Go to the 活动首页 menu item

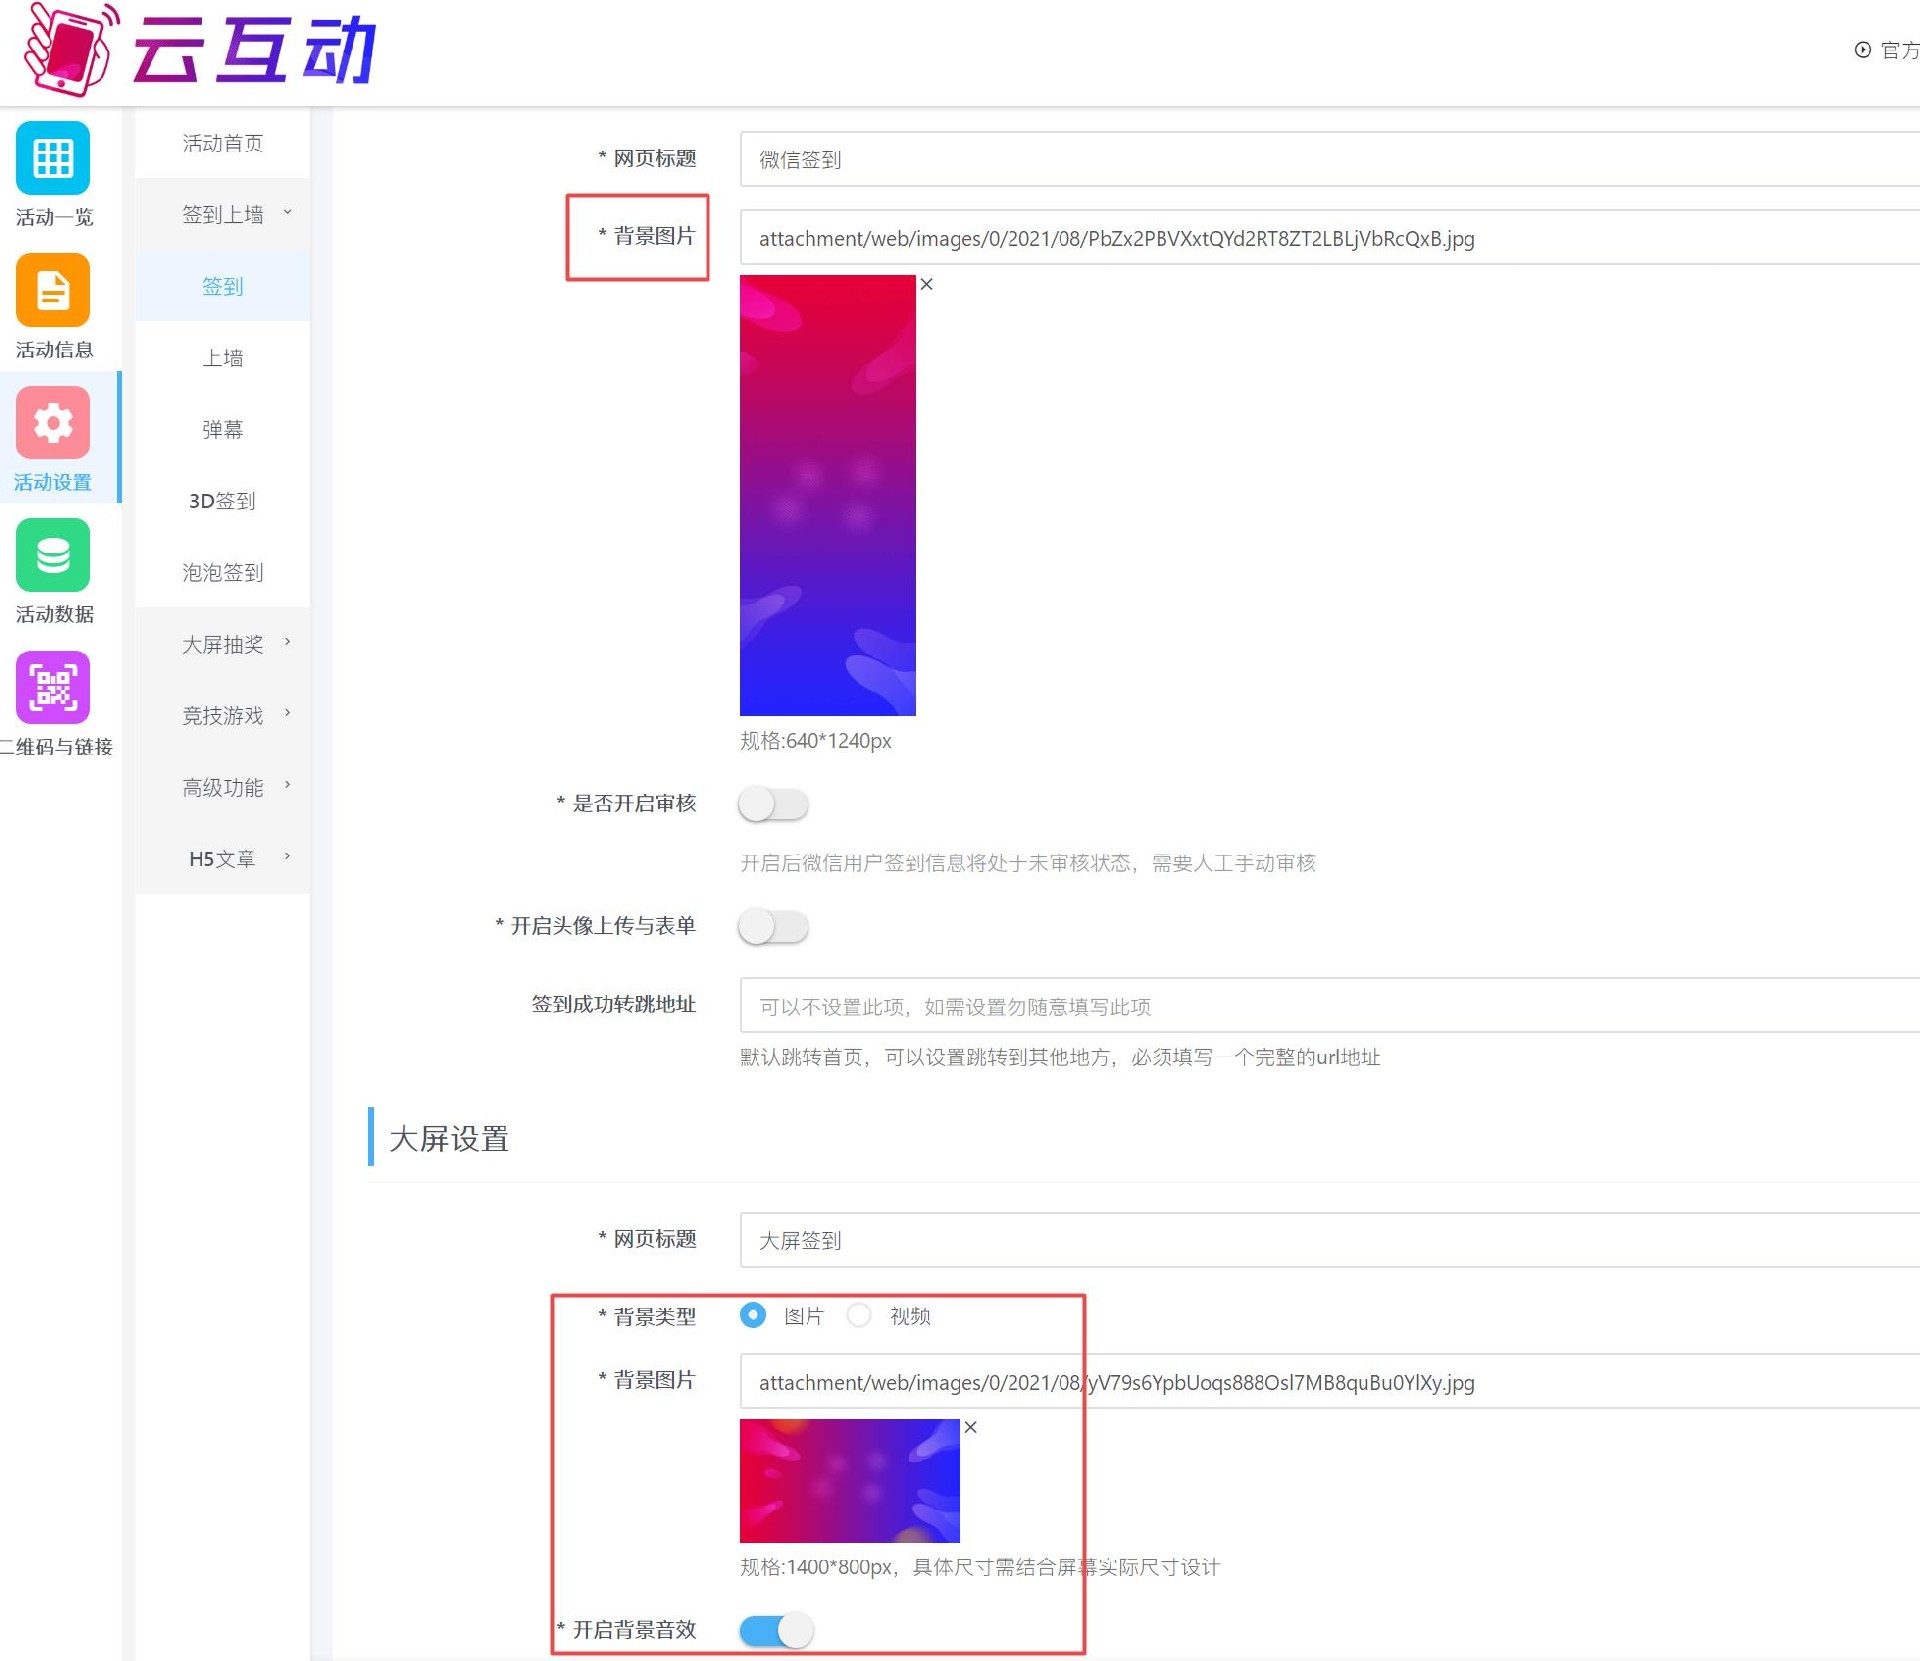(x=223, y=143)
